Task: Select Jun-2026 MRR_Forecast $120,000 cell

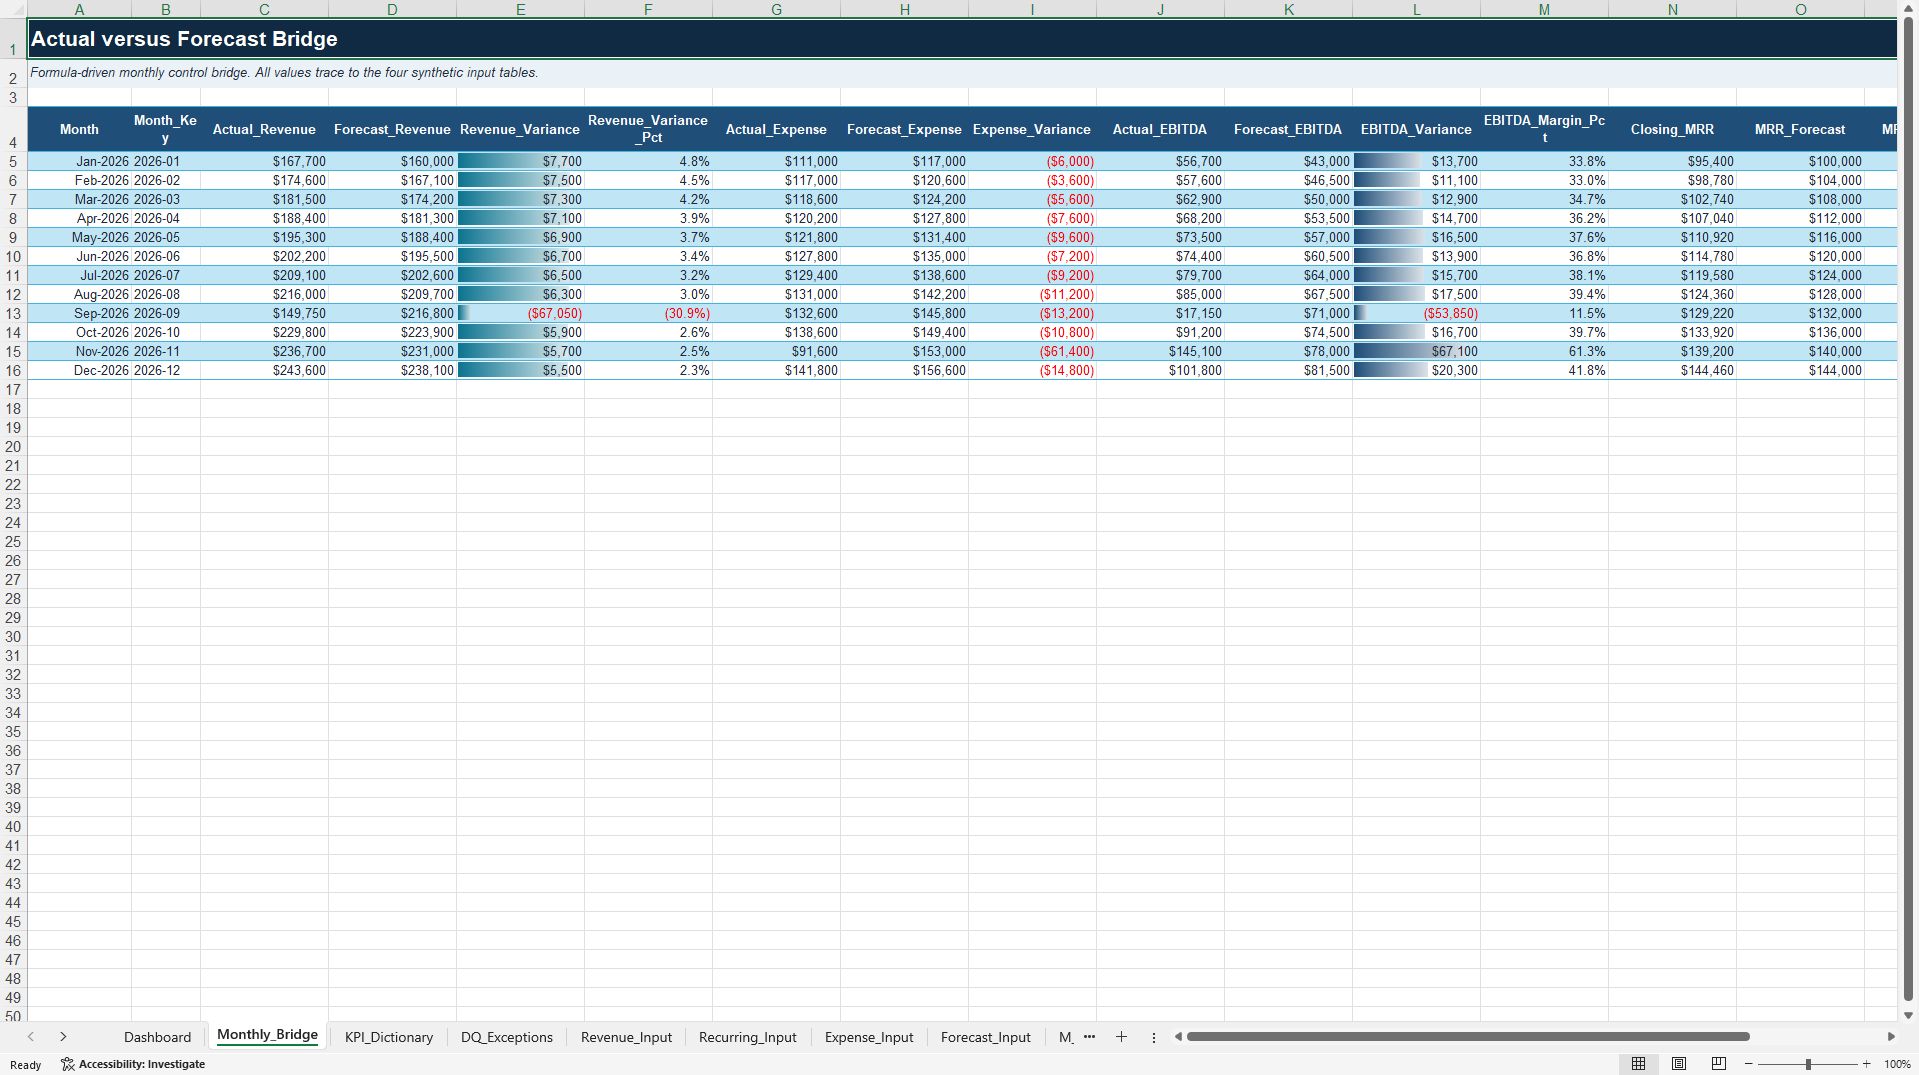Action: point(1800,256)
